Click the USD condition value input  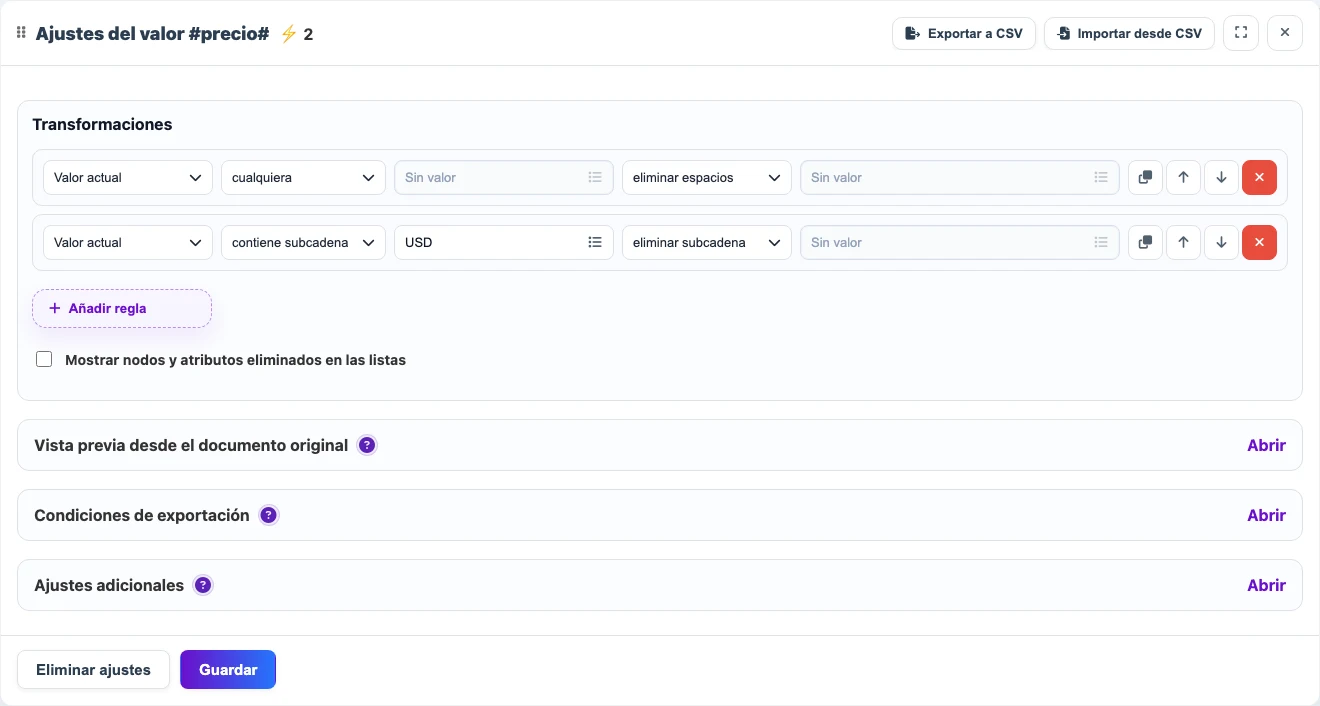coord(504,242)
